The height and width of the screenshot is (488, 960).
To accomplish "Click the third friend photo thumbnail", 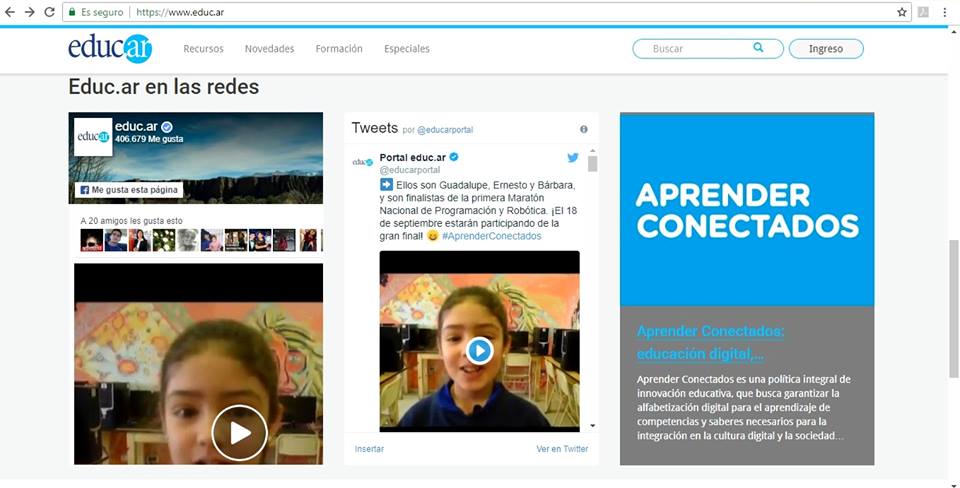I will [140, 240].
